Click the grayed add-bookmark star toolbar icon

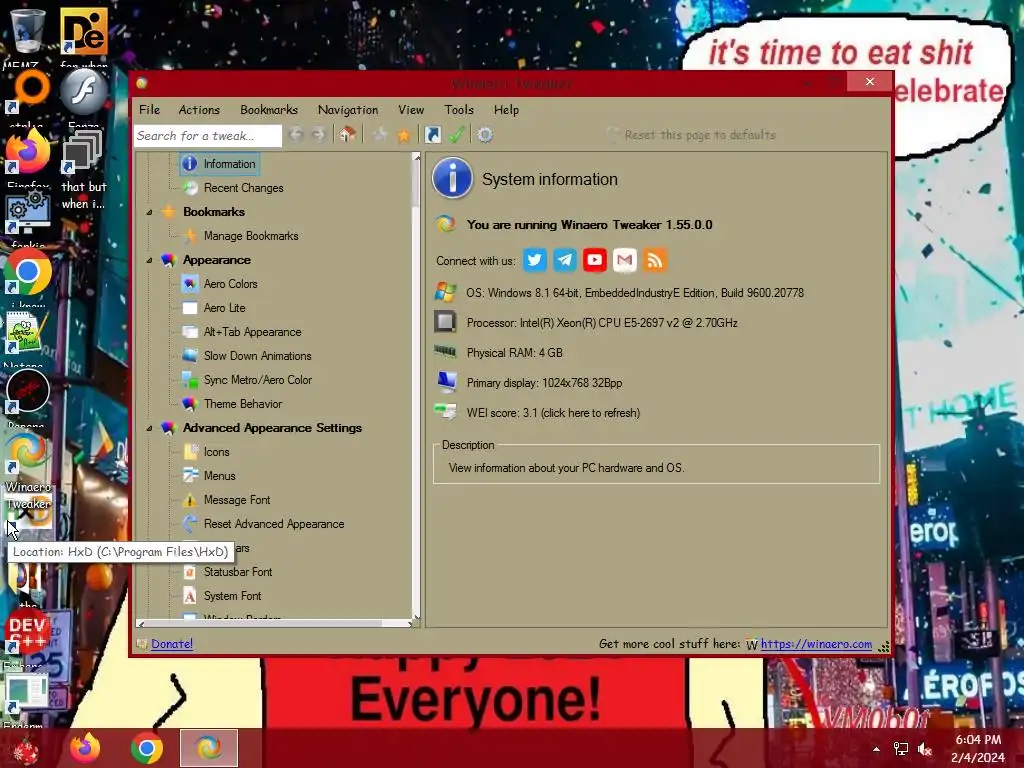tap(379, 135)
